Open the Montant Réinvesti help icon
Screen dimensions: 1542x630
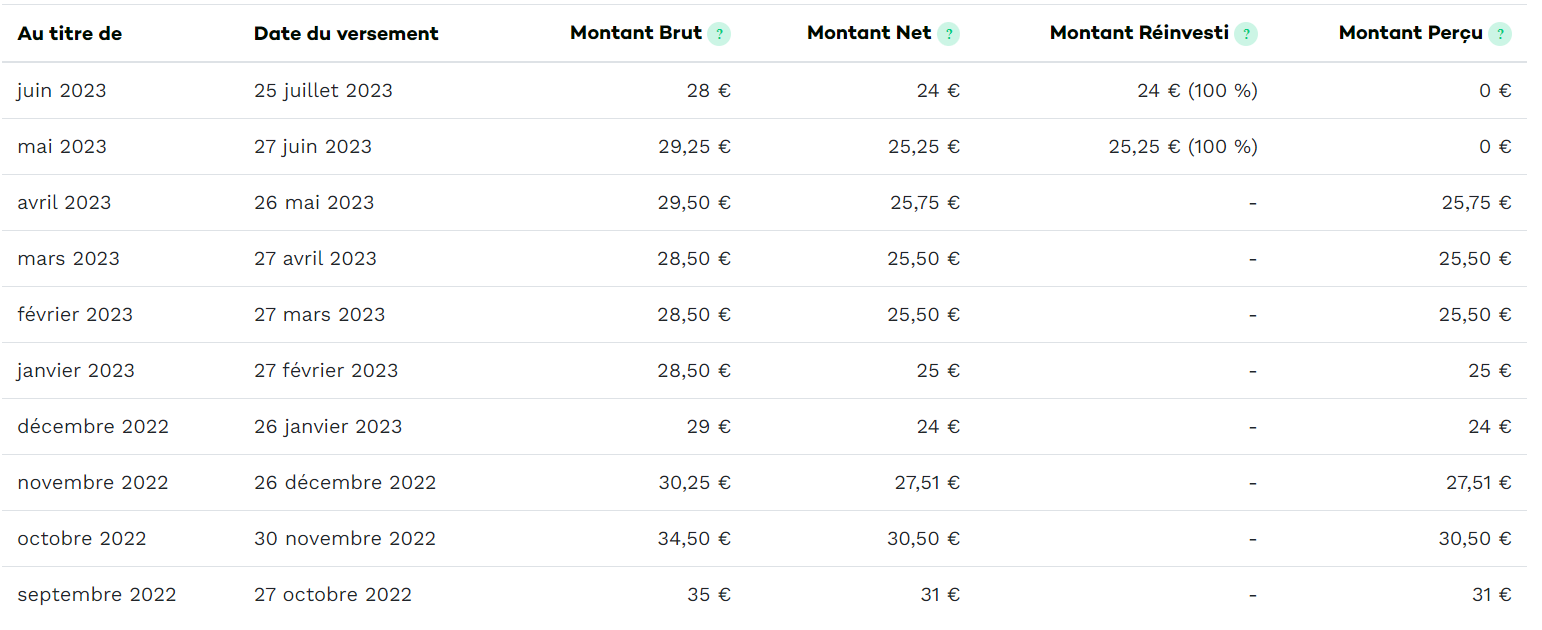click(1246, 34)
